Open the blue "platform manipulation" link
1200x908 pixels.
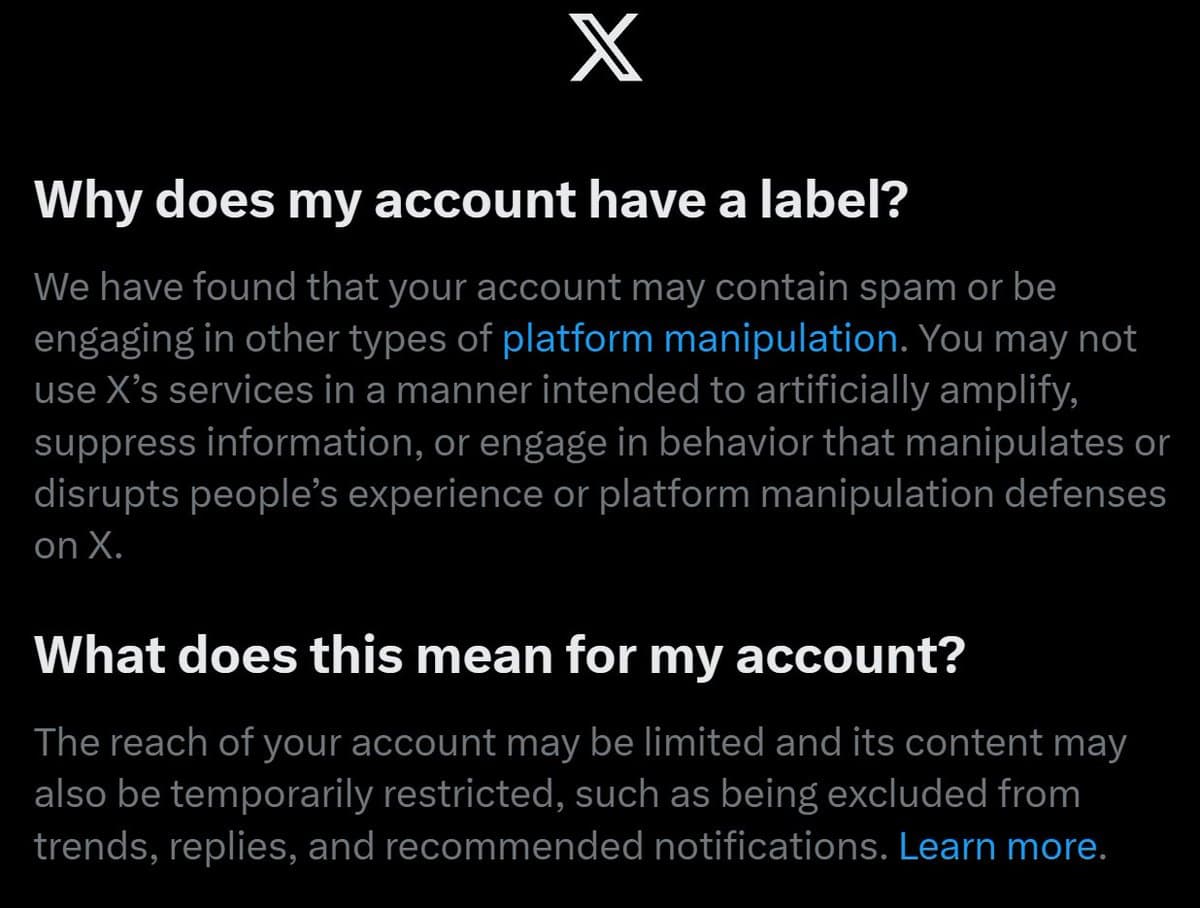tap(699, 339)
